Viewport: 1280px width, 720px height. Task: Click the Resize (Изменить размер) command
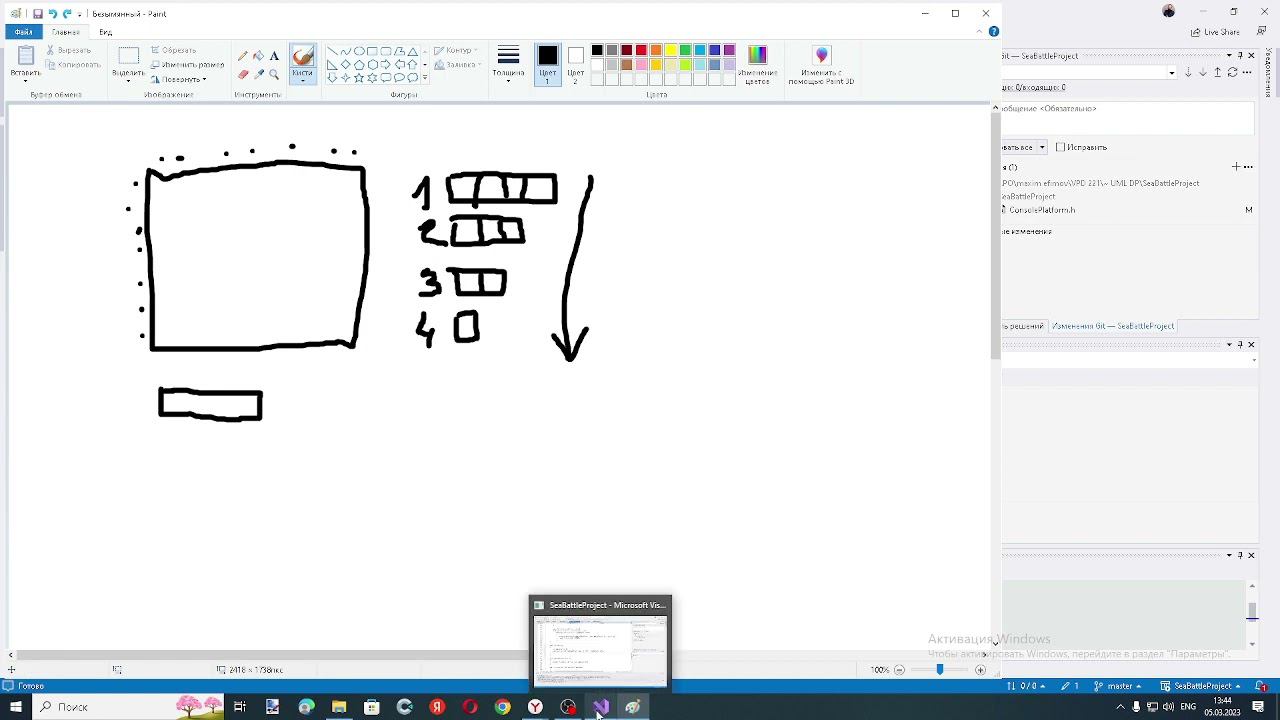188,65
